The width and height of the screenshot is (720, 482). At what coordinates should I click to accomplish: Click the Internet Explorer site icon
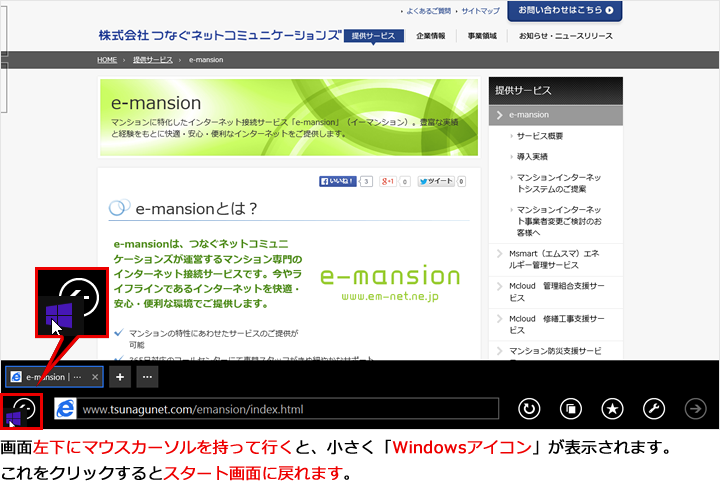(66, 409)
